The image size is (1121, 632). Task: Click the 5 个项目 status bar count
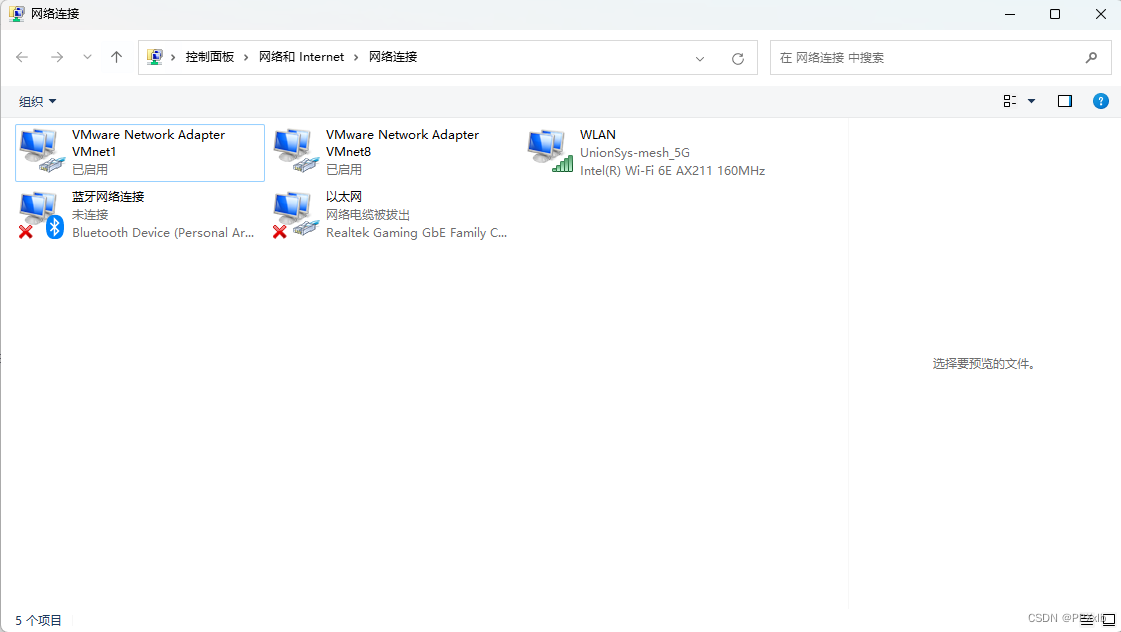[x=39, y=621]
